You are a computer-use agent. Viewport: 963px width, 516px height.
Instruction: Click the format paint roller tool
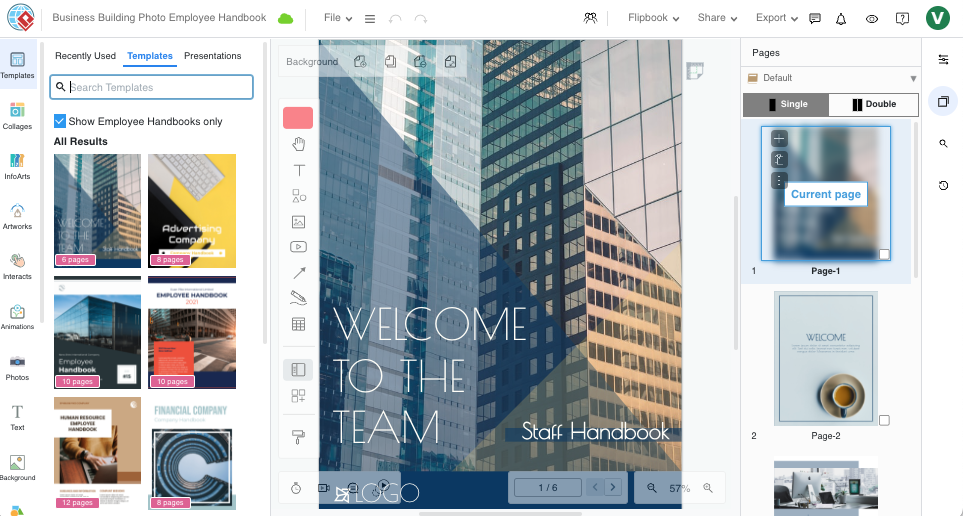point(298,436)
